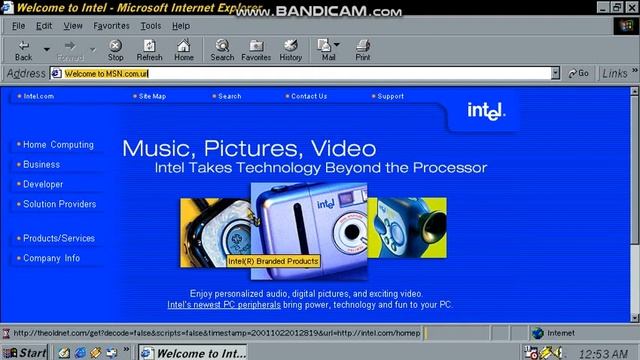Open the View menu

[x=73, y=26]
